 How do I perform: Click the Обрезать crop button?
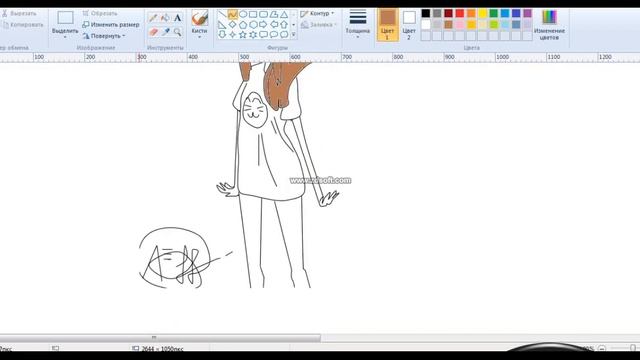click(100, 13)
